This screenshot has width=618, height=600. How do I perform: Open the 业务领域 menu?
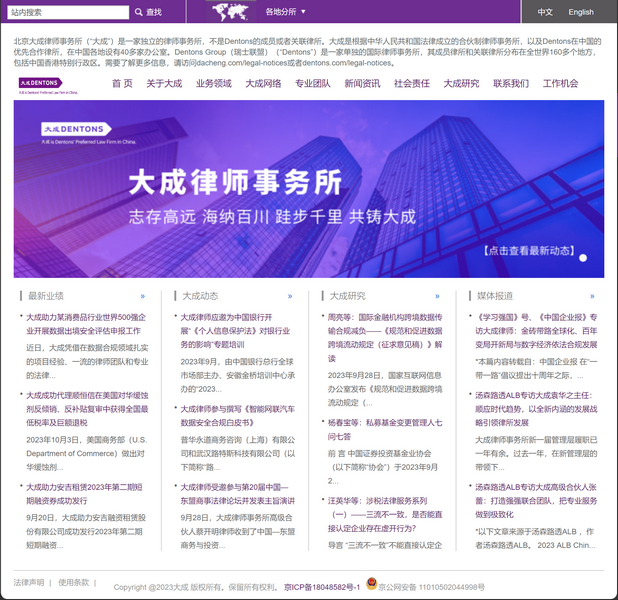pos(213,84)
